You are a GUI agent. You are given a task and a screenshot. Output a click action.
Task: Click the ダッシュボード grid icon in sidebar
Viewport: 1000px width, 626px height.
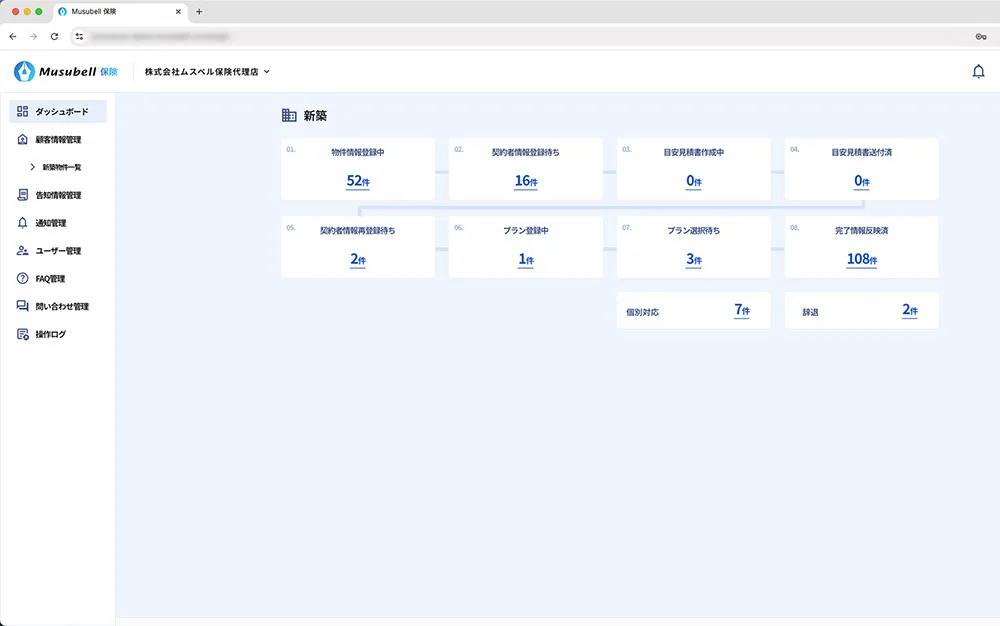[23, 111]
